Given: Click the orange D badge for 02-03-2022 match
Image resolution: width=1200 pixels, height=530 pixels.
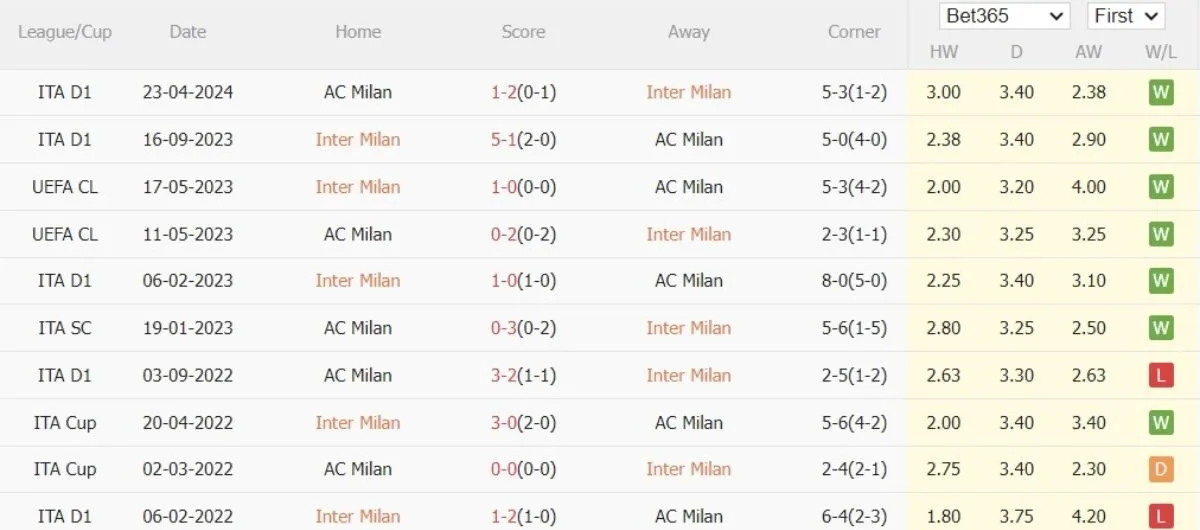Looking at the screenshot, I should pyautogui.click(x=1160, y=470).
